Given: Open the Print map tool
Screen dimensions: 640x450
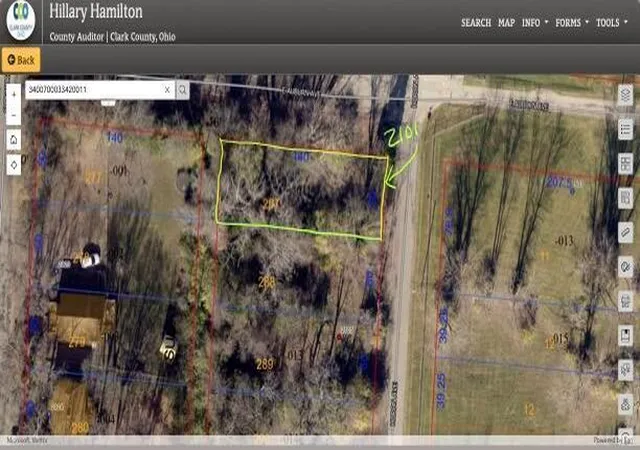Looking at the screenshot, I should tap(625, 301).
